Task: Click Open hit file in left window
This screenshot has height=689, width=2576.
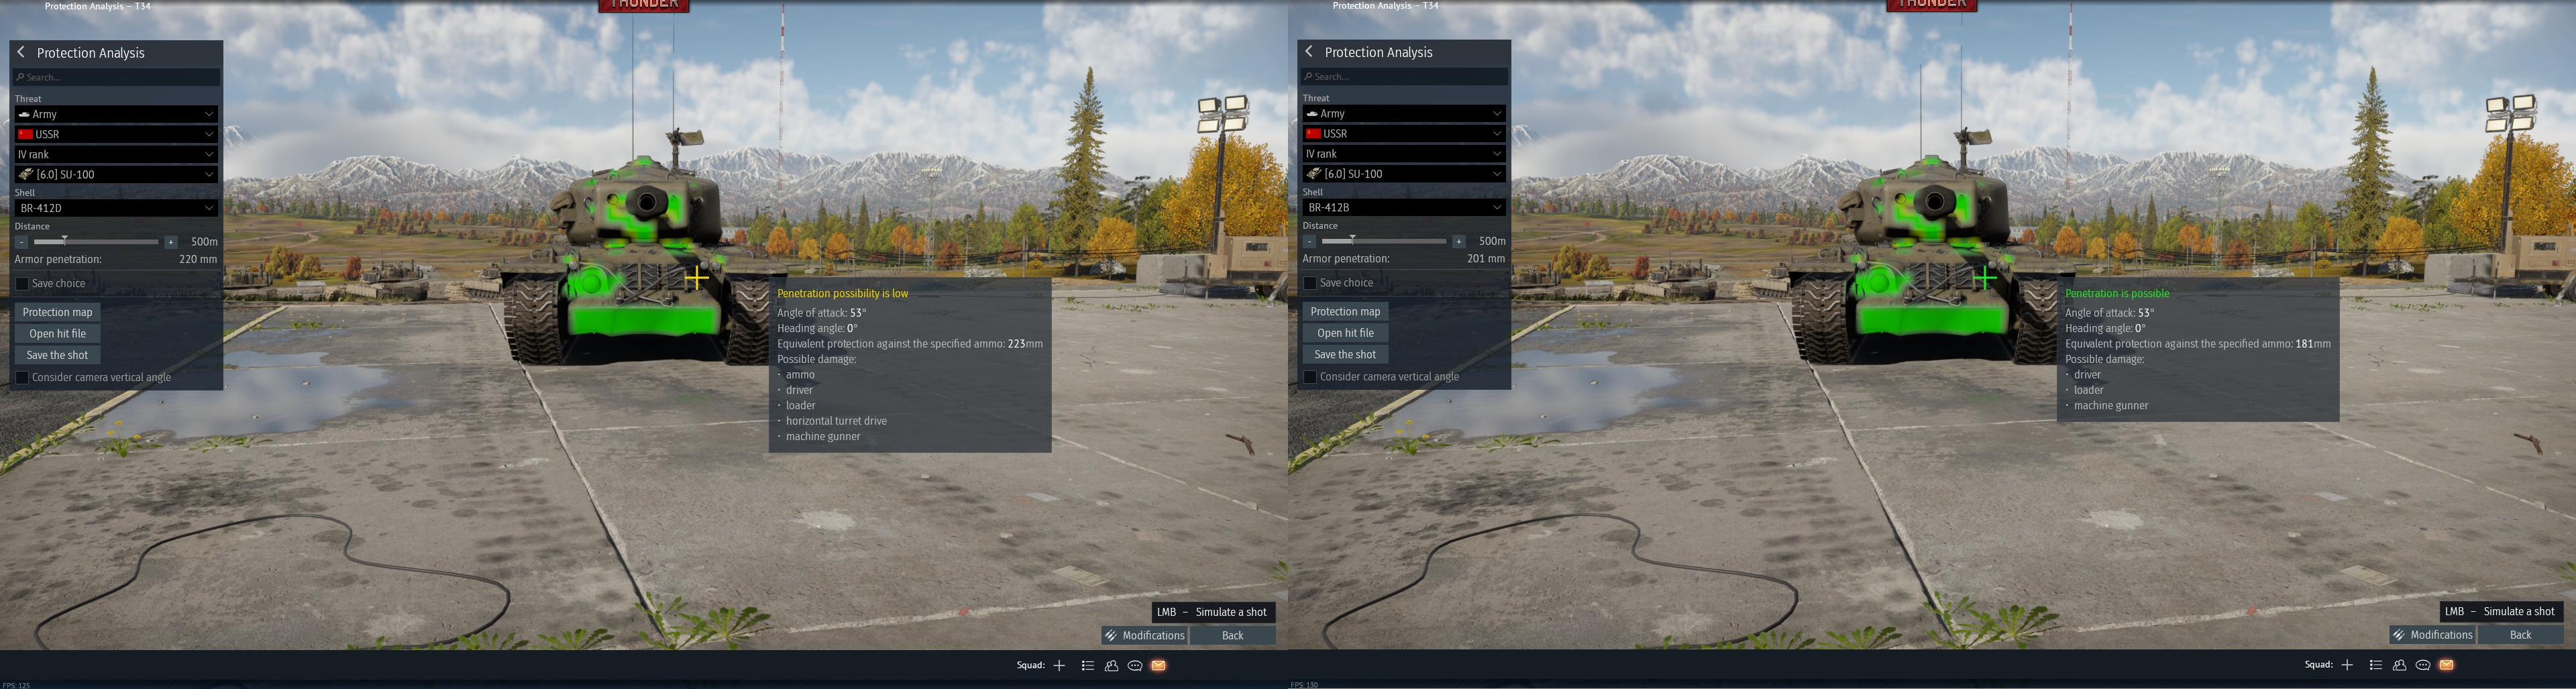Action: (x=57, y=334)
